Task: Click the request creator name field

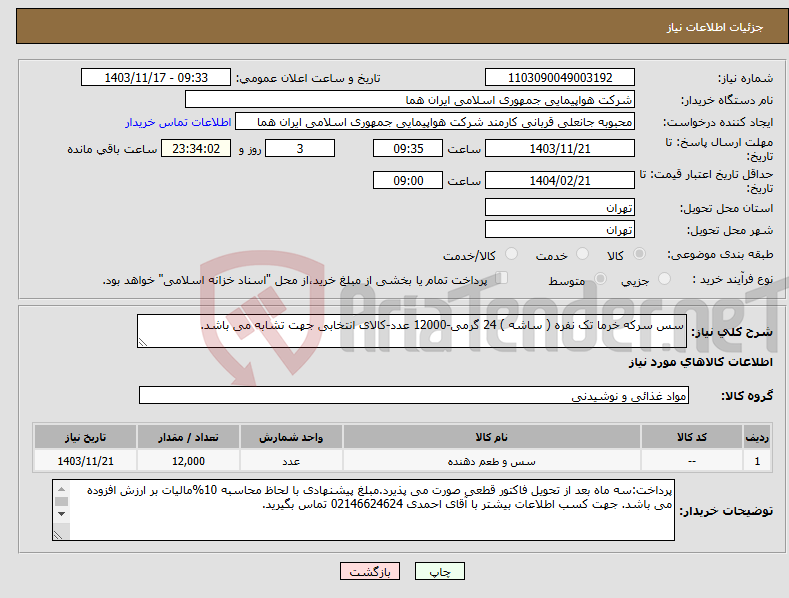Action: [435, 122]
